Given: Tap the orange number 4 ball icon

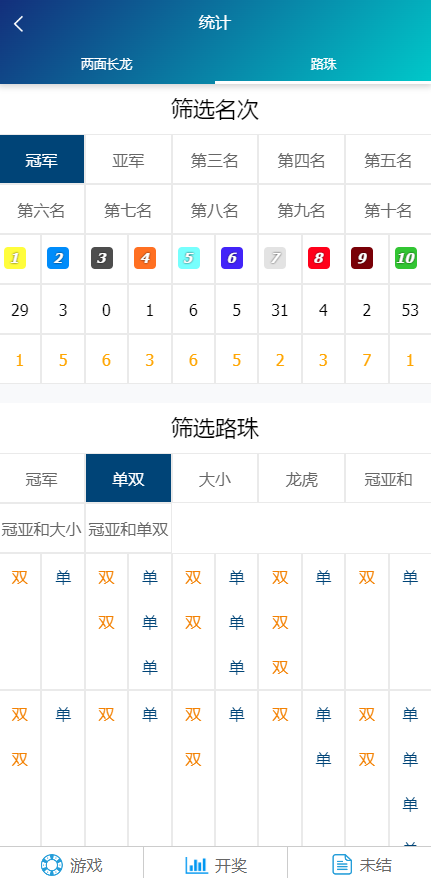Looking at the screenshot, I should tap(145, 258).
